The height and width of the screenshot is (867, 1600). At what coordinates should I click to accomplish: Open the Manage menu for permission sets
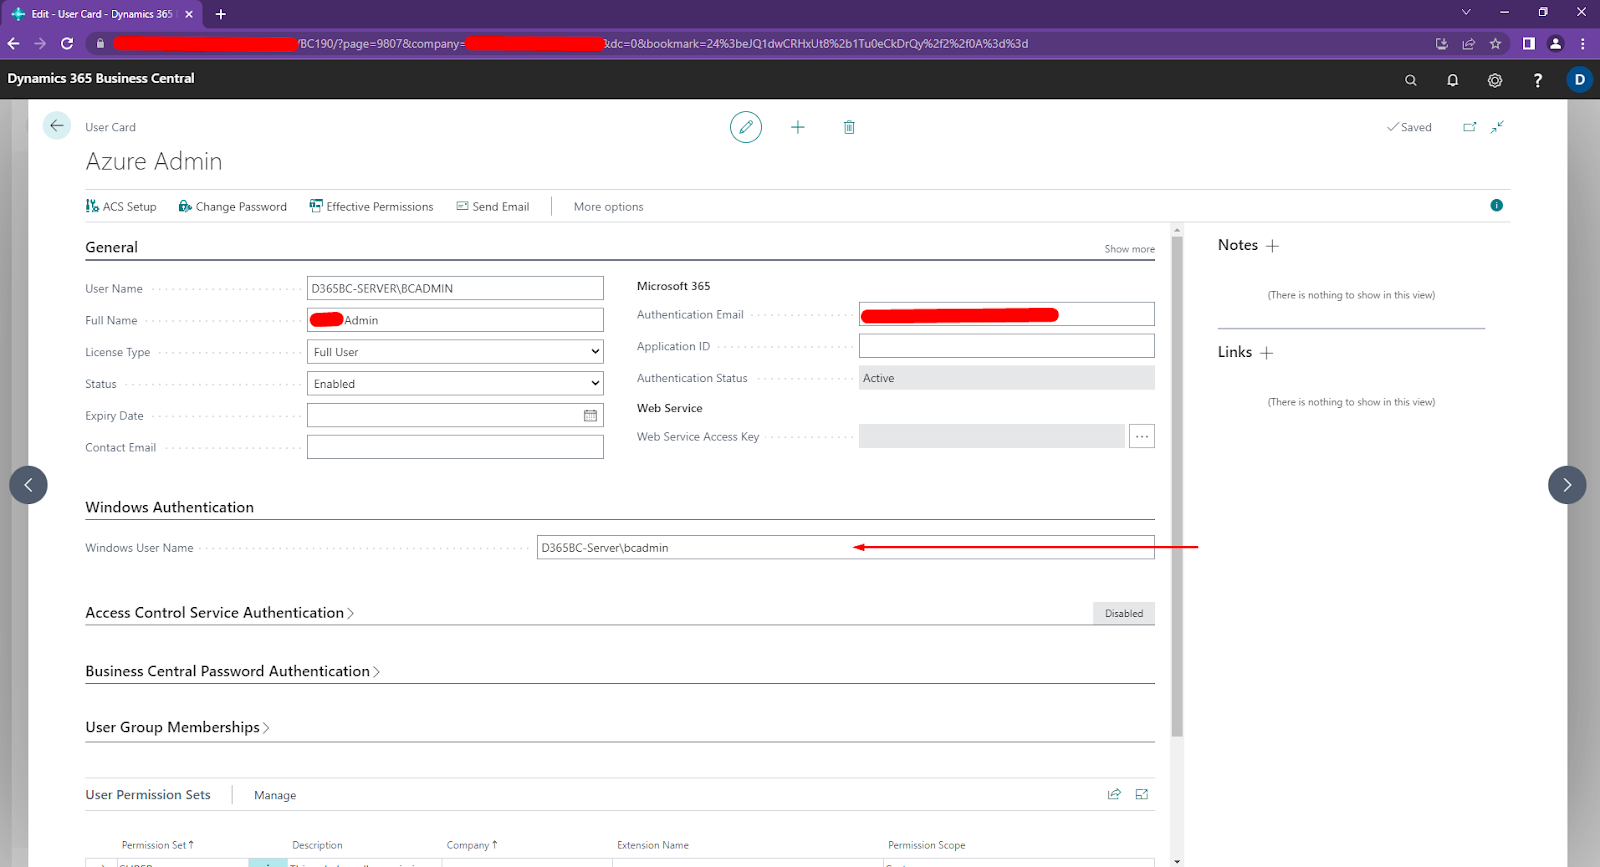275,795
